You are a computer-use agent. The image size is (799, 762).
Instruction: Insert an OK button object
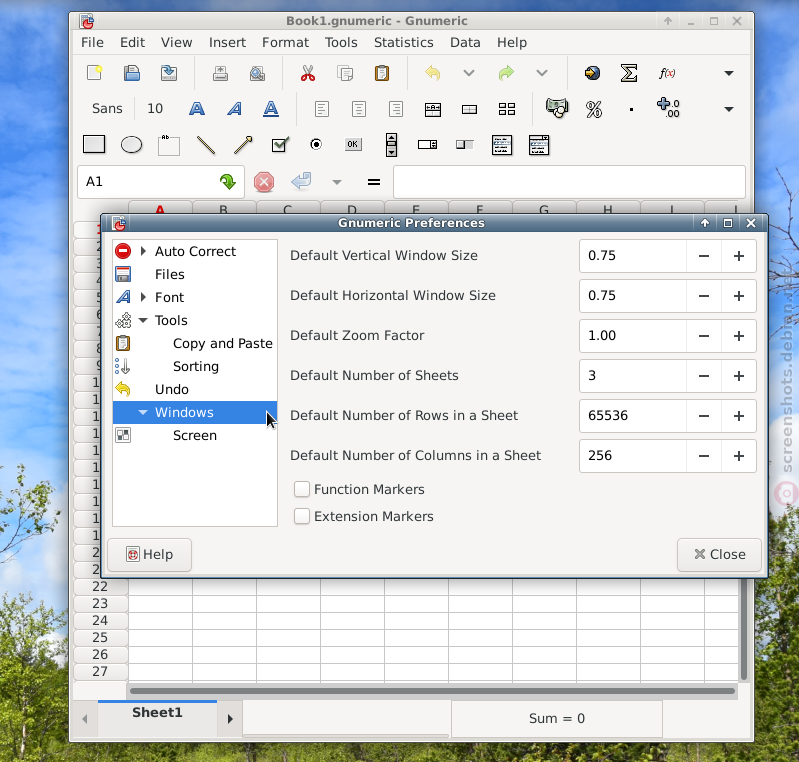pyautogui.click(x=353, y=144)
